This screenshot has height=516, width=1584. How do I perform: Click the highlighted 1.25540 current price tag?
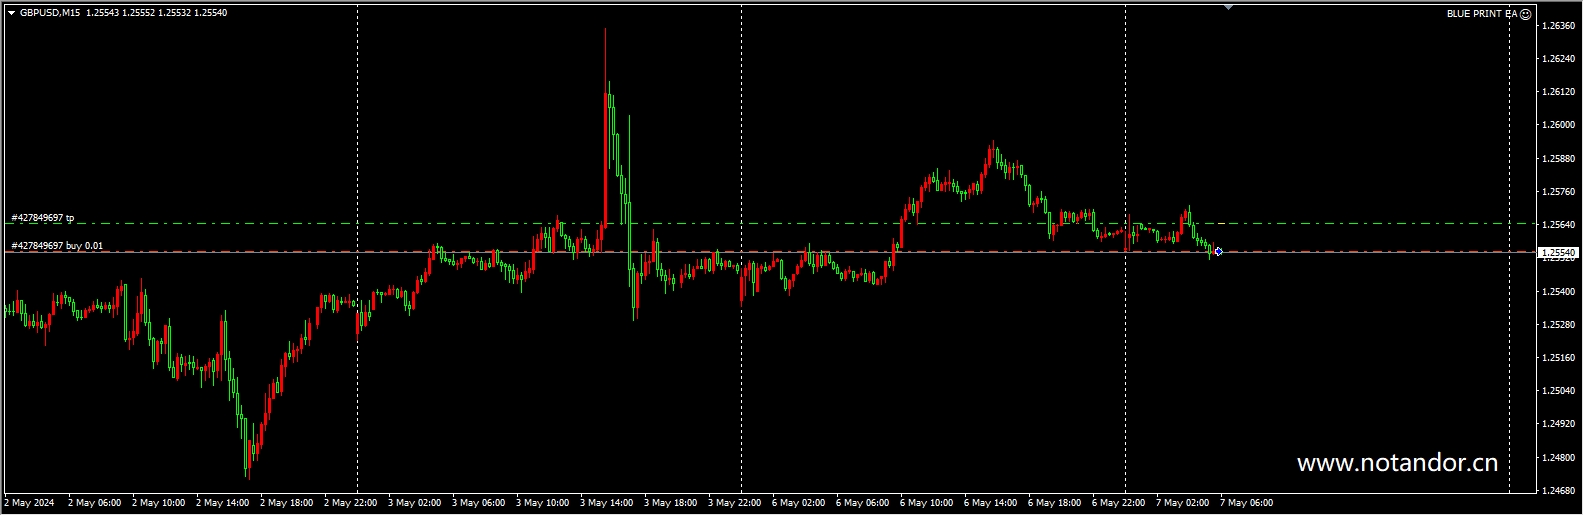click(x=1557, y=253)
